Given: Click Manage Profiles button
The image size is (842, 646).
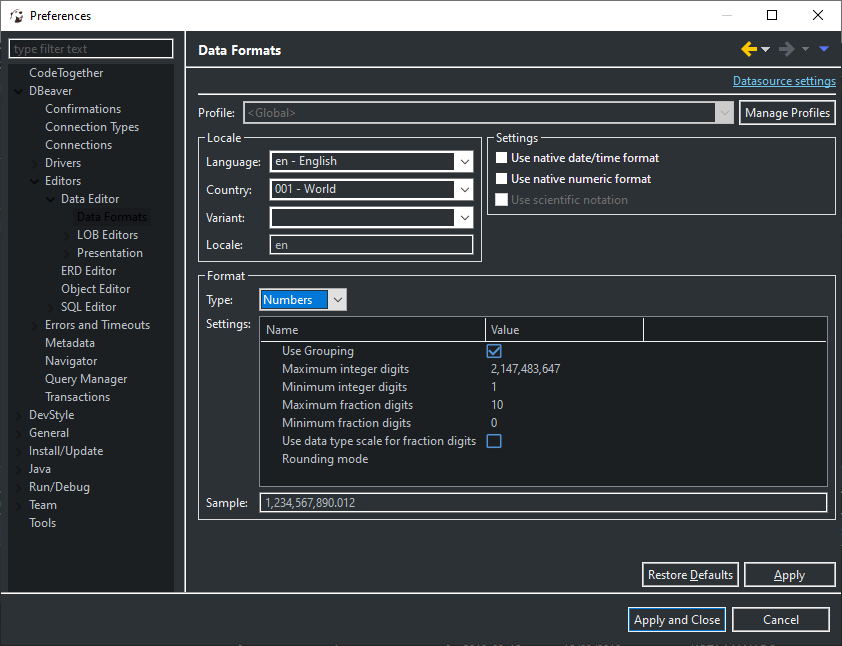Looking at the screenshot, I should [x=787, y=113].
